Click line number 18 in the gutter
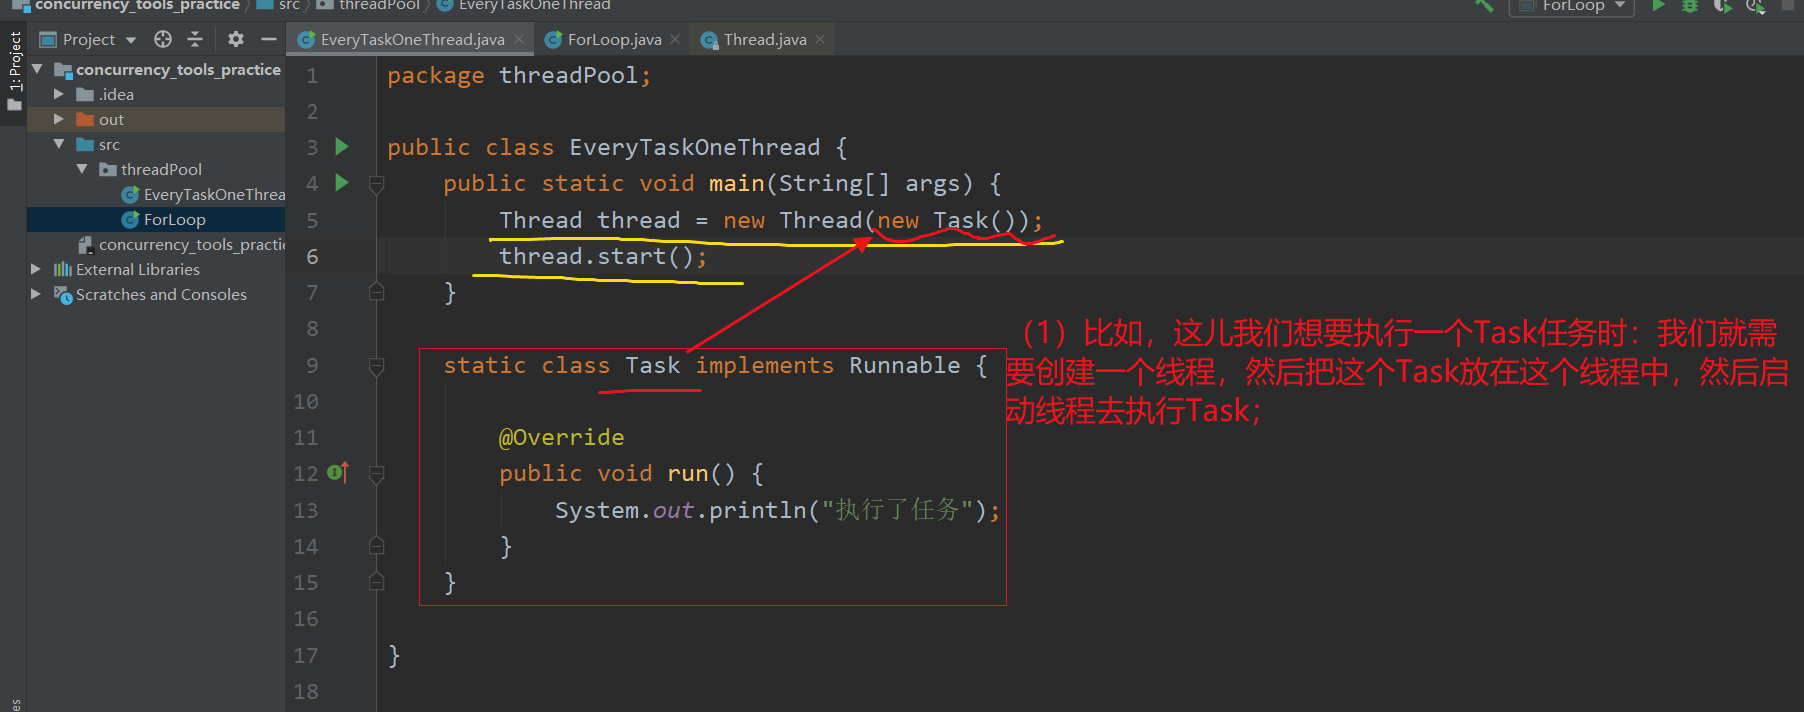The height and width of the screenshot is (712, 1804). [x=306, y=692]
